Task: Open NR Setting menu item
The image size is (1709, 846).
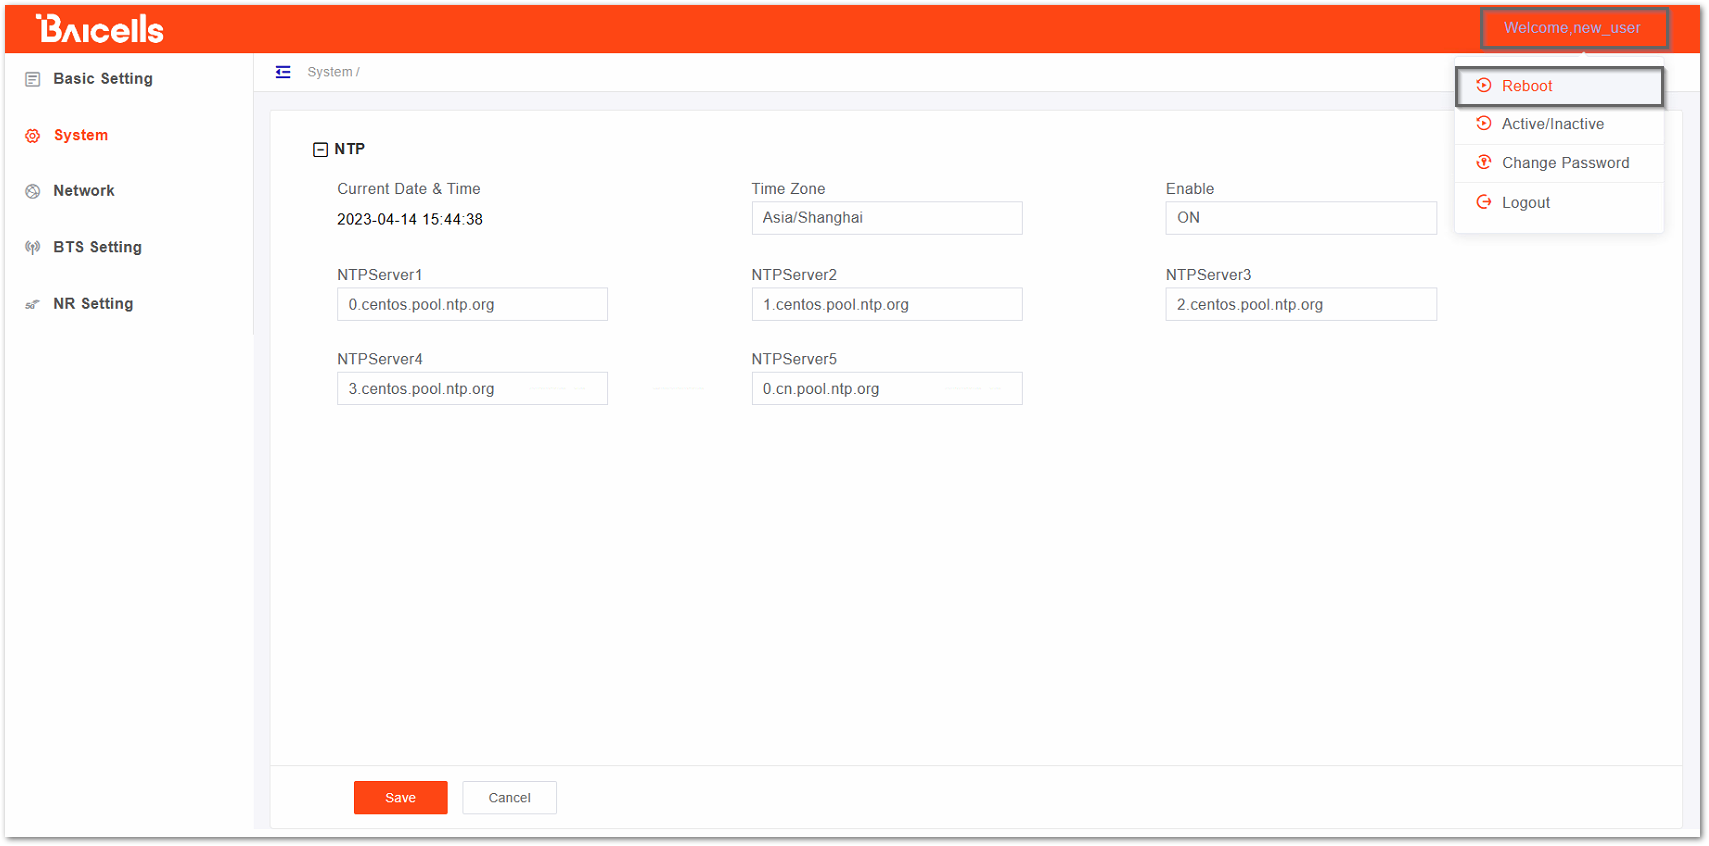Action: (x=93, y=304)
